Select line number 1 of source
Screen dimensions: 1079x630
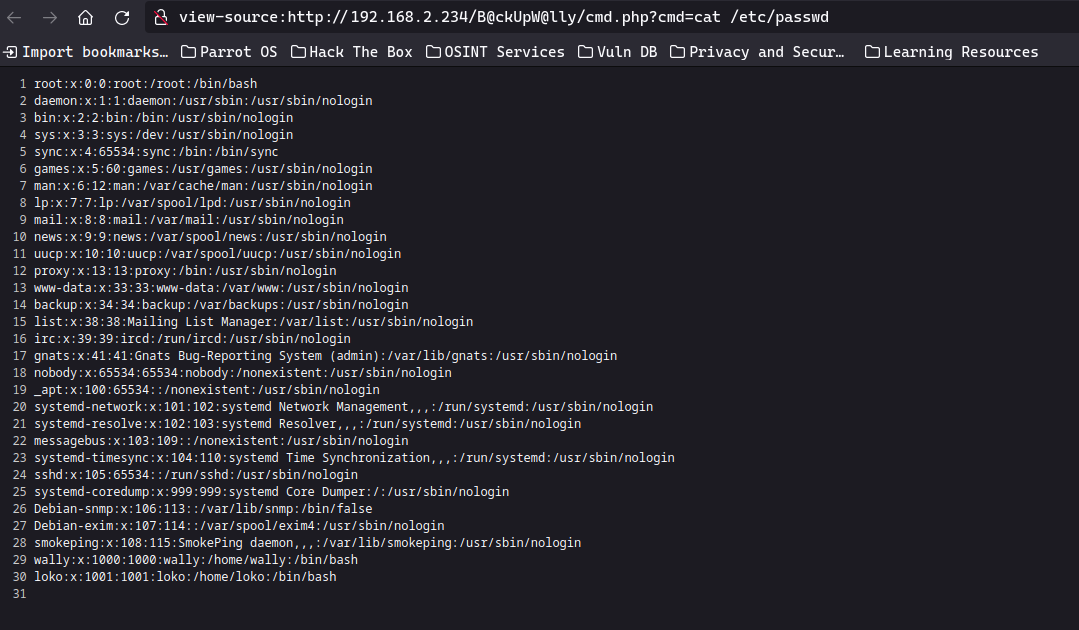(23, 83)
